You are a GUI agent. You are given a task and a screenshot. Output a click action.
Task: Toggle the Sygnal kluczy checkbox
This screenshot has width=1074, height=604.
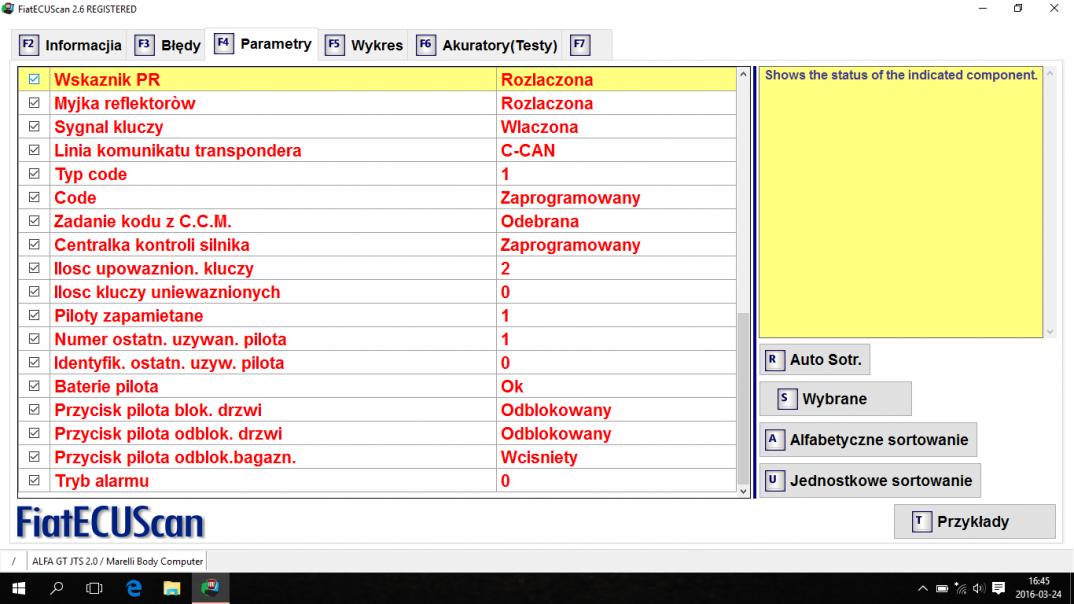point(34,127)
